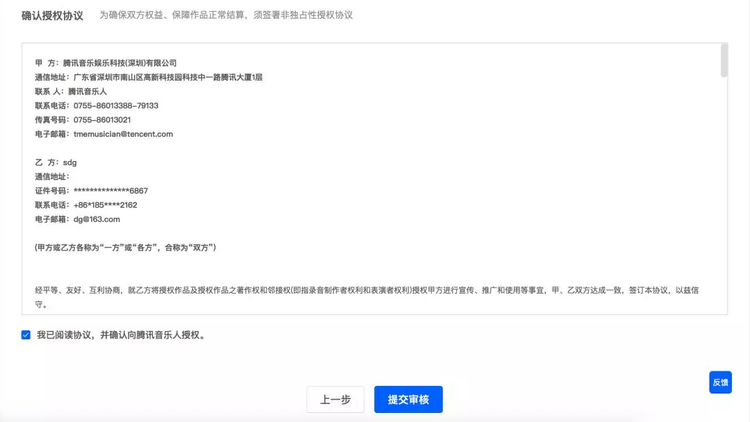Screen dimensions: 750x422
Task: Click the paragraph beginning 经平等、友好、互利协商
Action: 367,297
